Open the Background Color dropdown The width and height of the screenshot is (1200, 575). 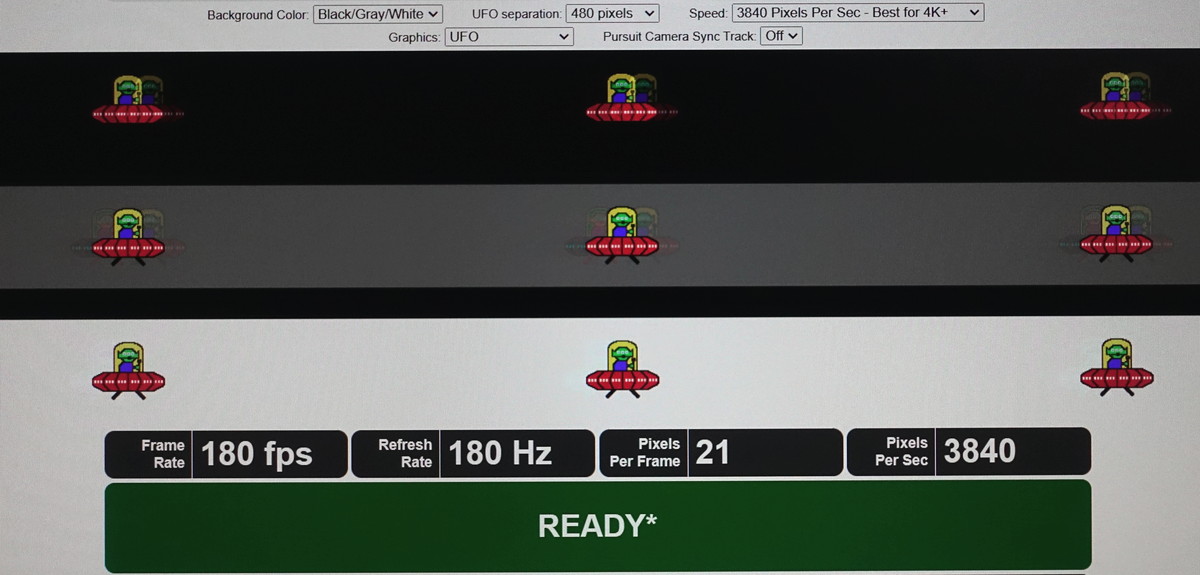[x=377, y=14]
